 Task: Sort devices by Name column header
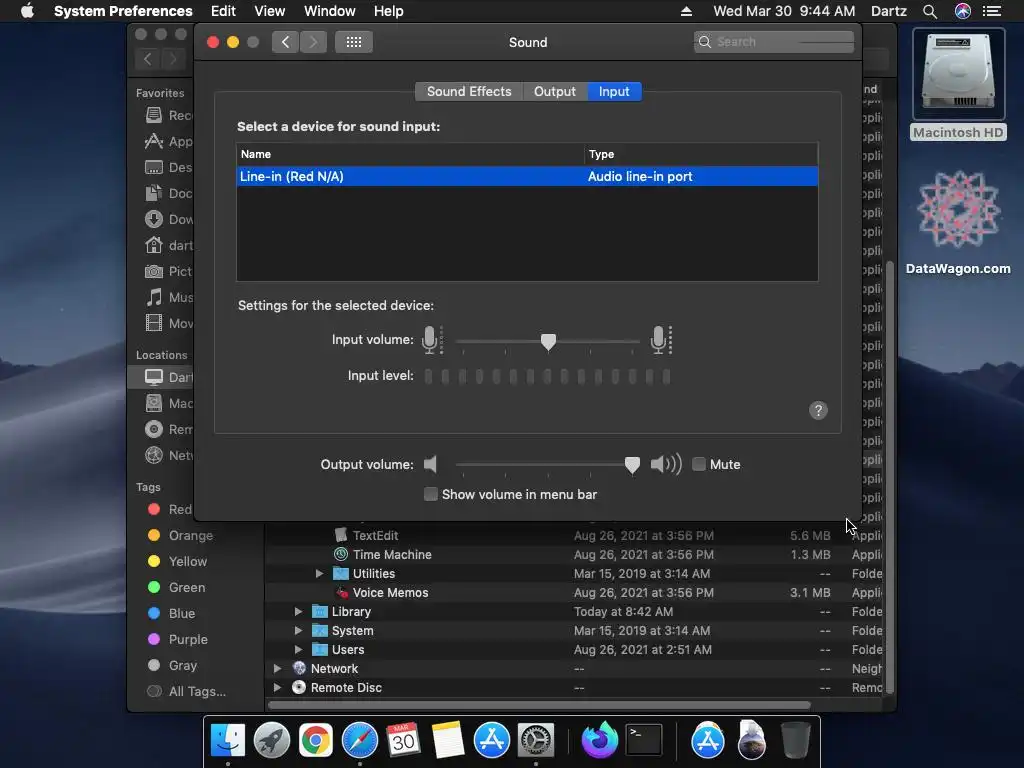point(410,154)
